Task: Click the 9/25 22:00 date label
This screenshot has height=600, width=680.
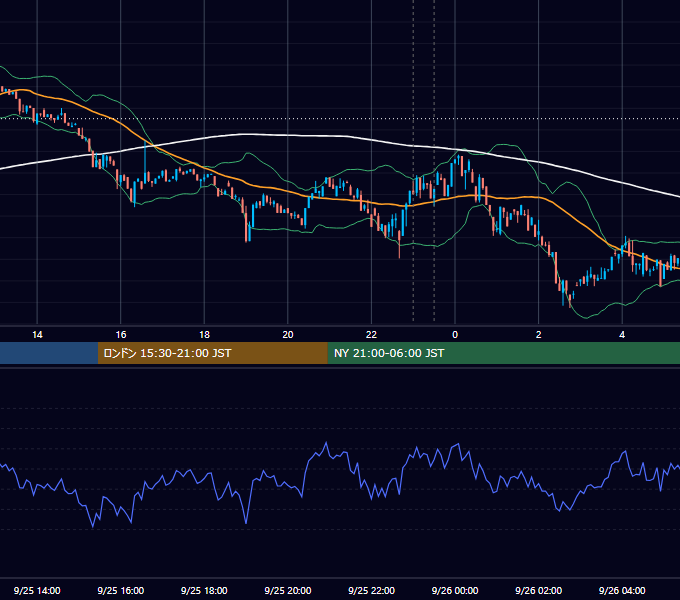Action: (x=372, y=590)
